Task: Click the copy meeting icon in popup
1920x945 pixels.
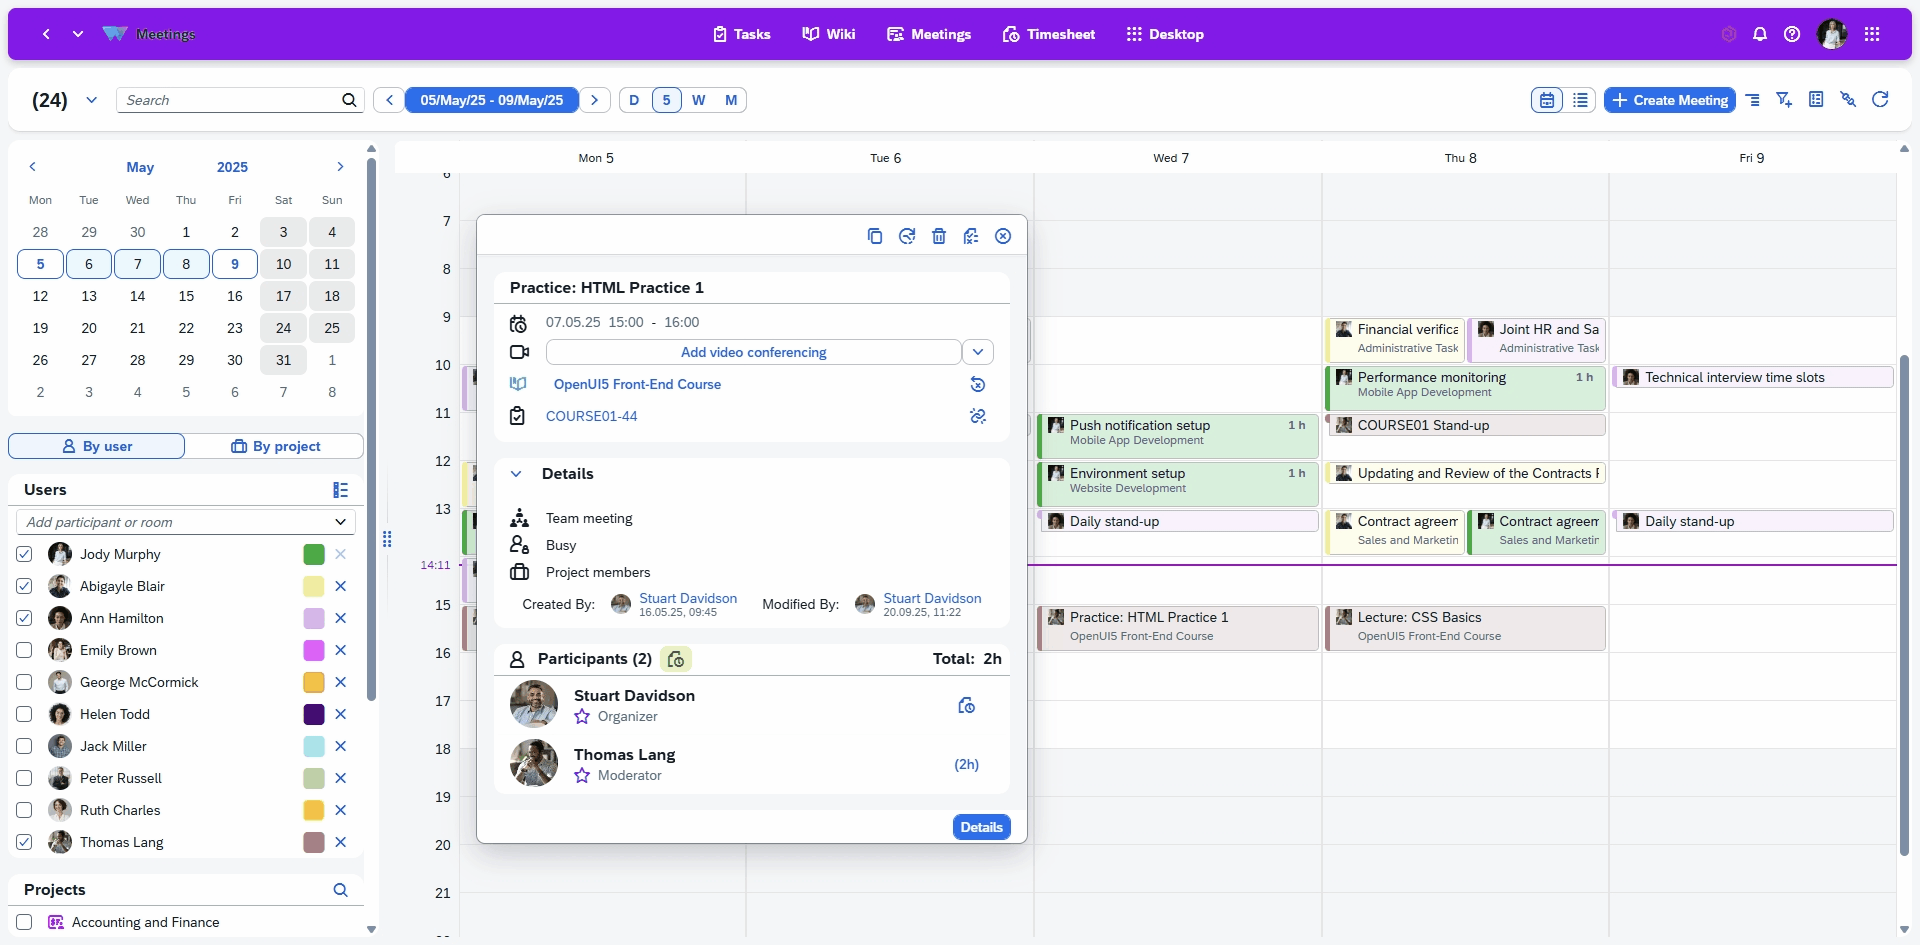Action: coord(874,236)
